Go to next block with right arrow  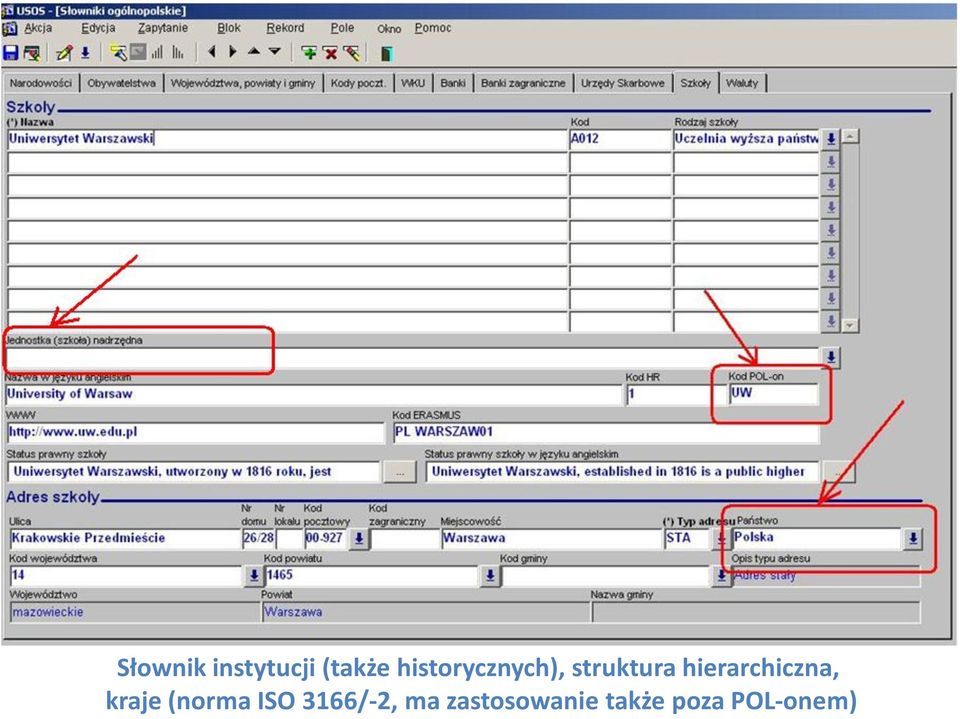[x=233, y=52]
